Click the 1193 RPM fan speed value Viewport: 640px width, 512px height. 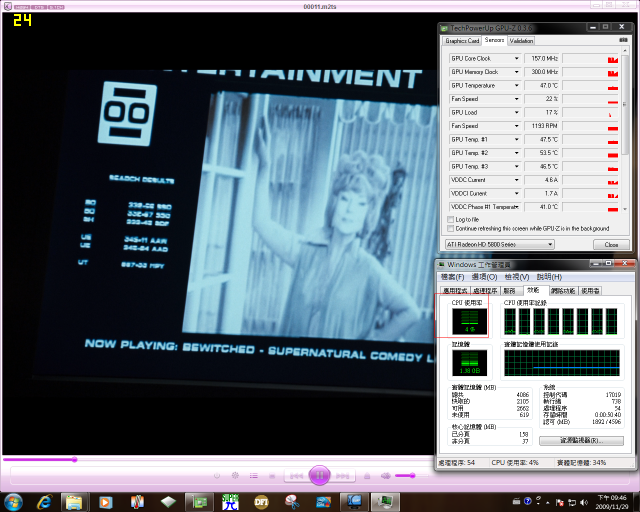click(x=542, y=126)
